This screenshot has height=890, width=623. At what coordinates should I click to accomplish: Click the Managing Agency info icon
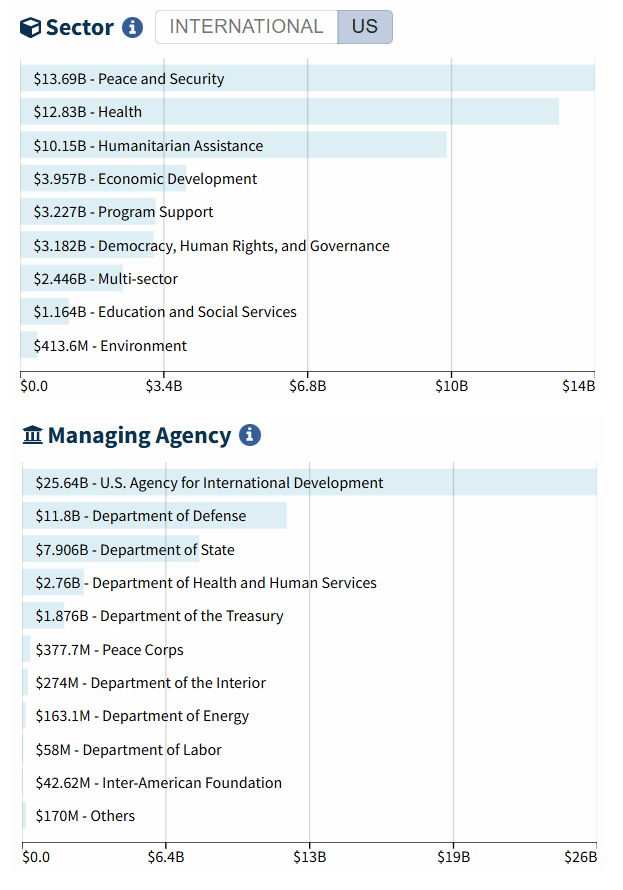pos(250,435)
